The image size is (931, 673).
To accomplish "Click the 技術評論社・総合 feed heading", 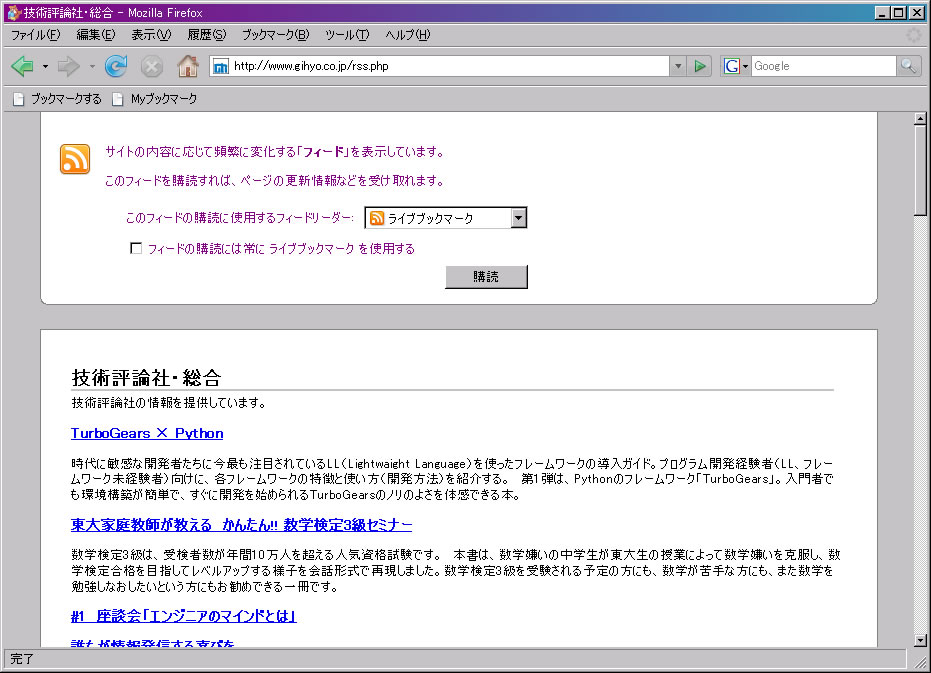I will tap(147, 377).
